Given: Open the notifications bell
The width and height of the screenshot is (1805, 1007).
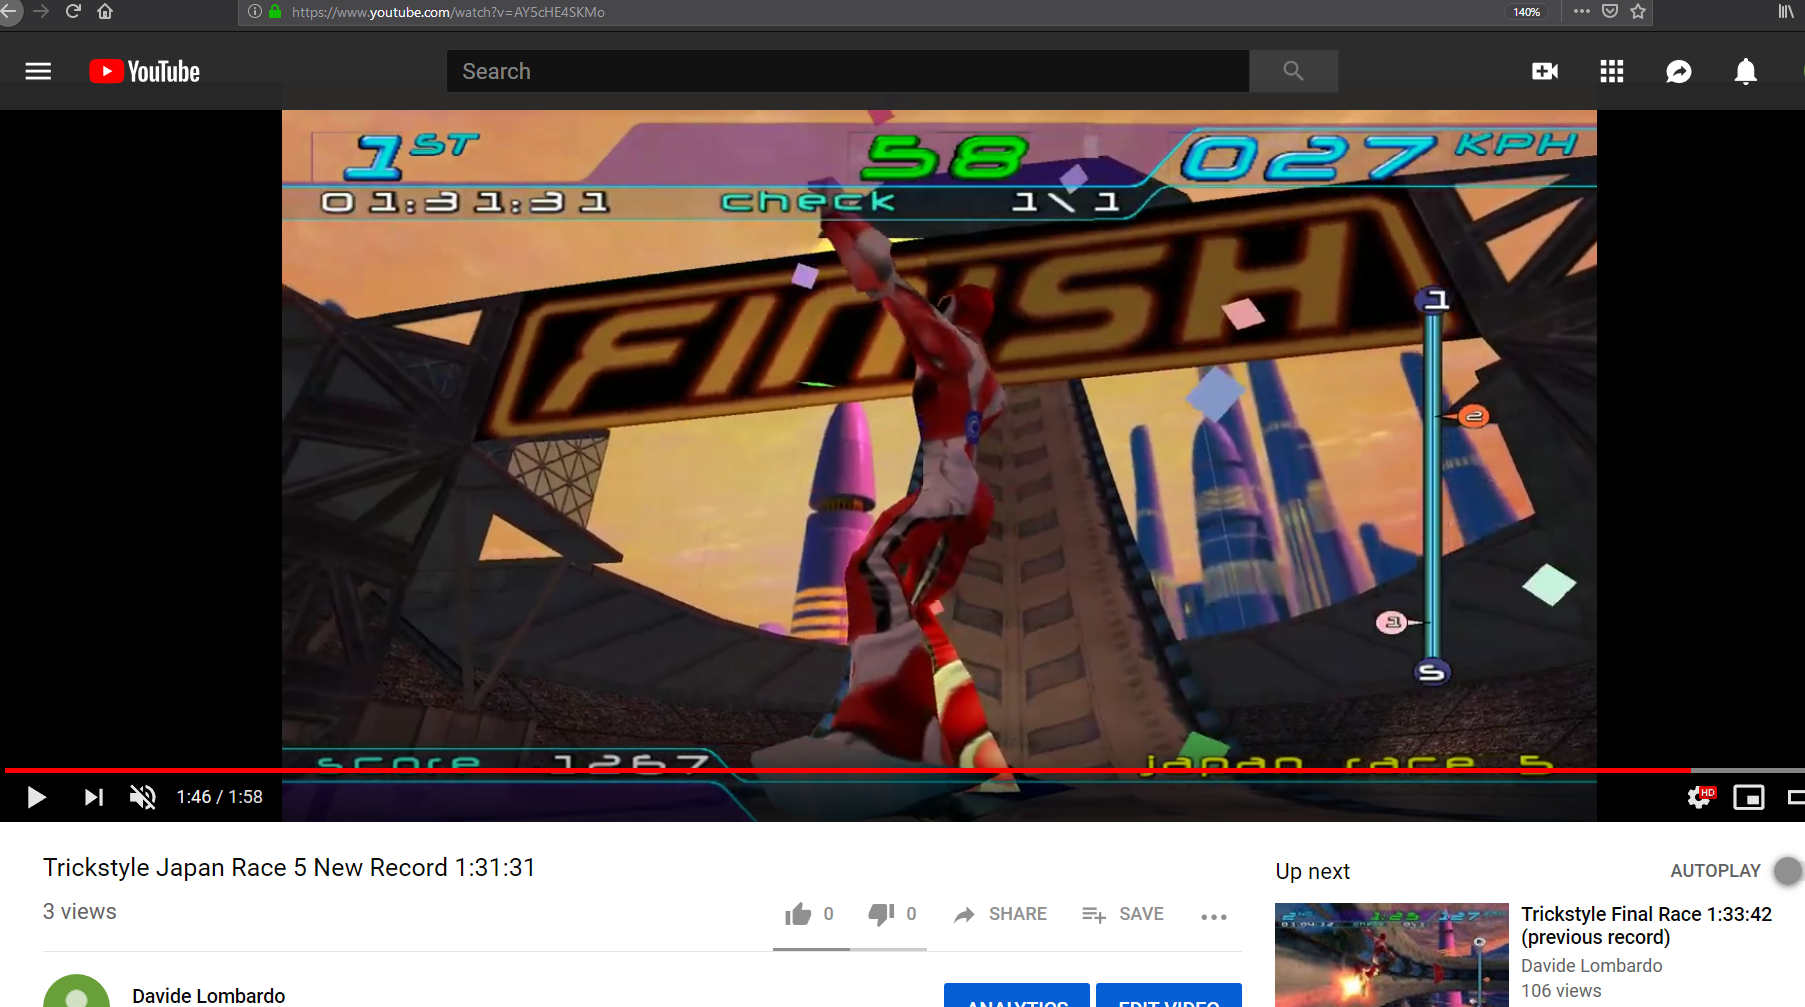Looking at the screenshot, I should tap(1745, 71).
